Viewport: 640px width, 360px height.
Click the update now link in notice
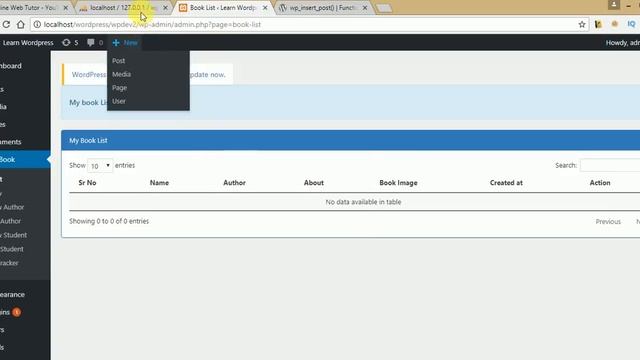207,75
